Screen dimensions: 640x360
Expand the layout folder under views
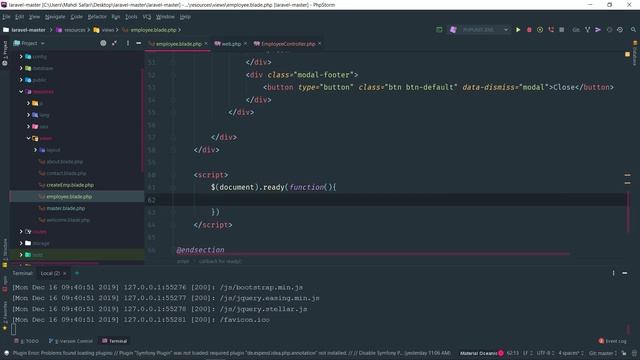click(35, 150)
